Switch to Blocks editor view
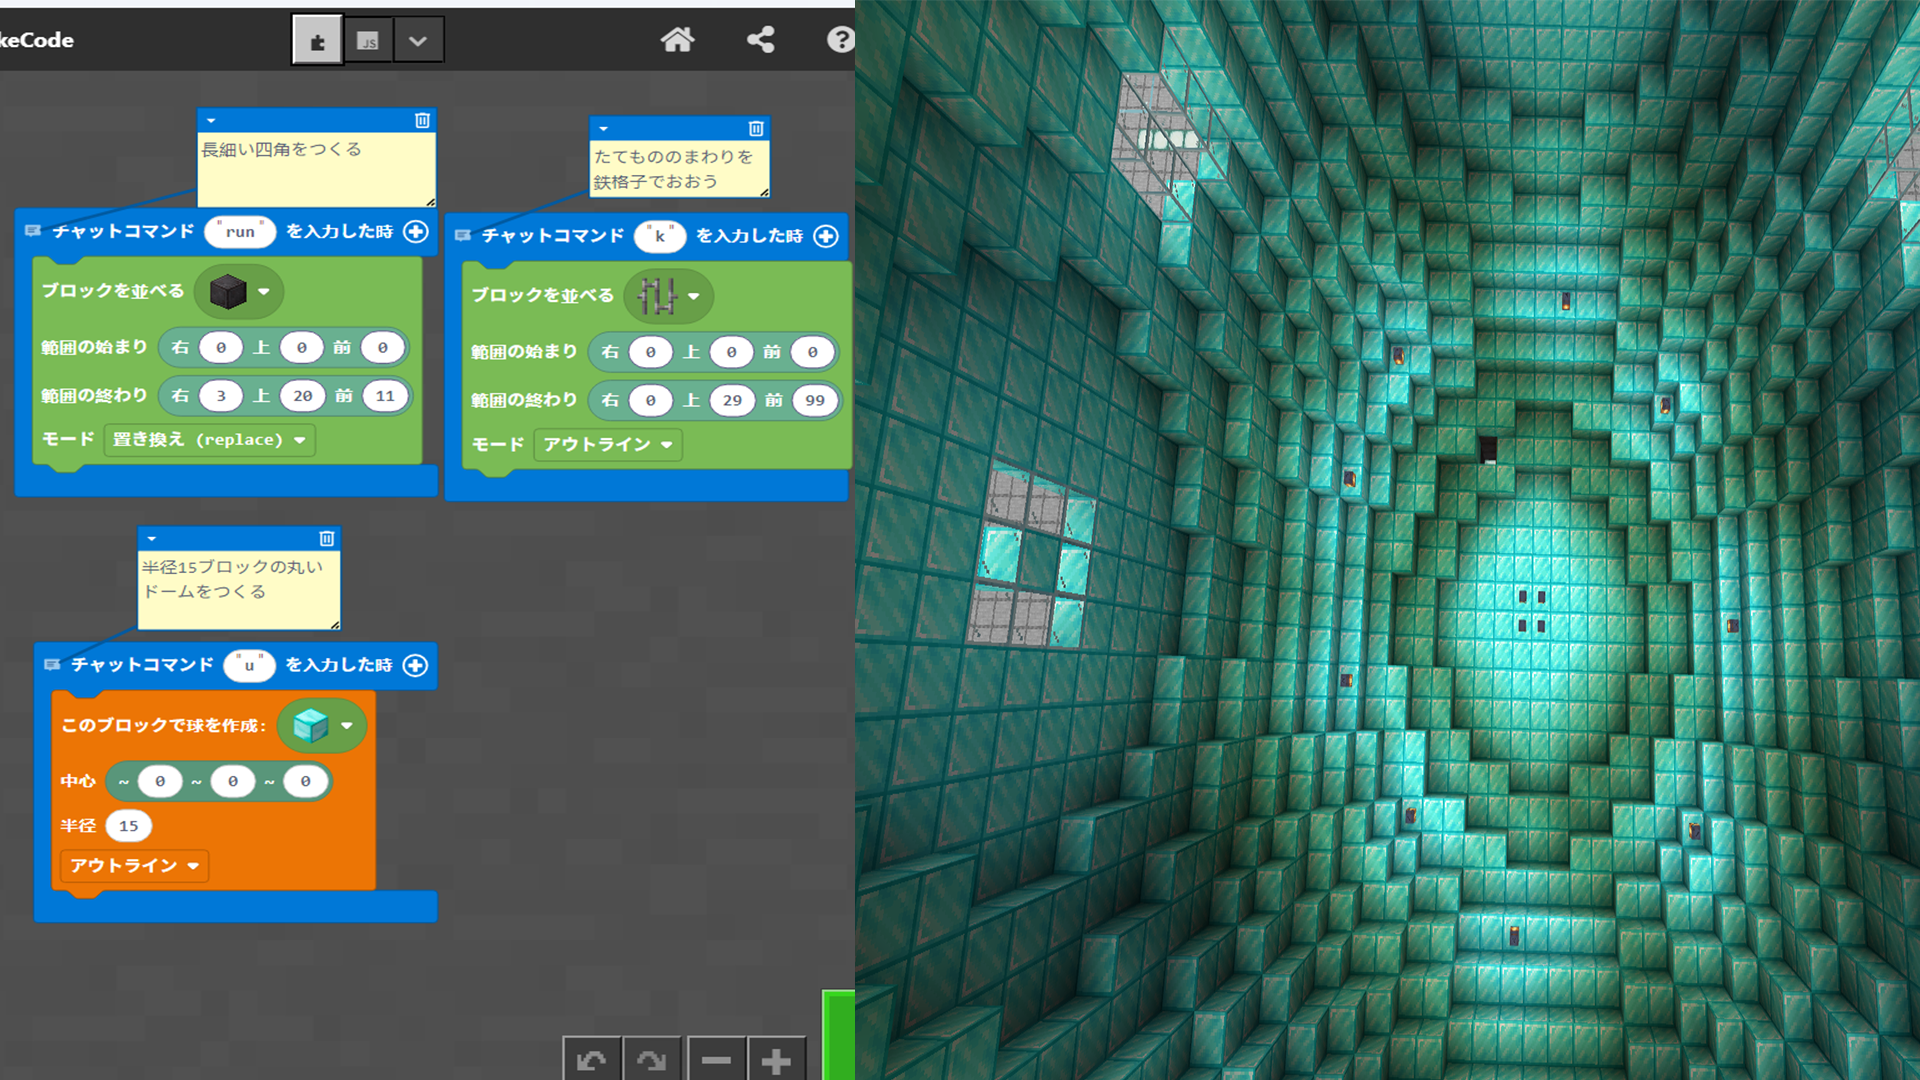This screenshot has height=1080, width=1920. (x=317, y=40)
